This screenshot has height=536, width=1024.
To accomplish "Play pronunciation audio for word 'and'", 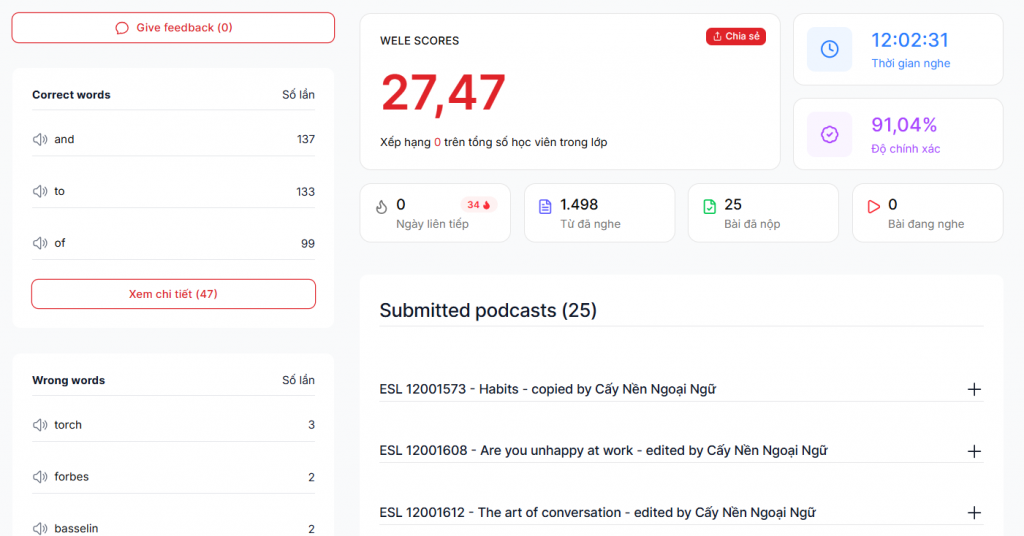I will click(40, 140).
